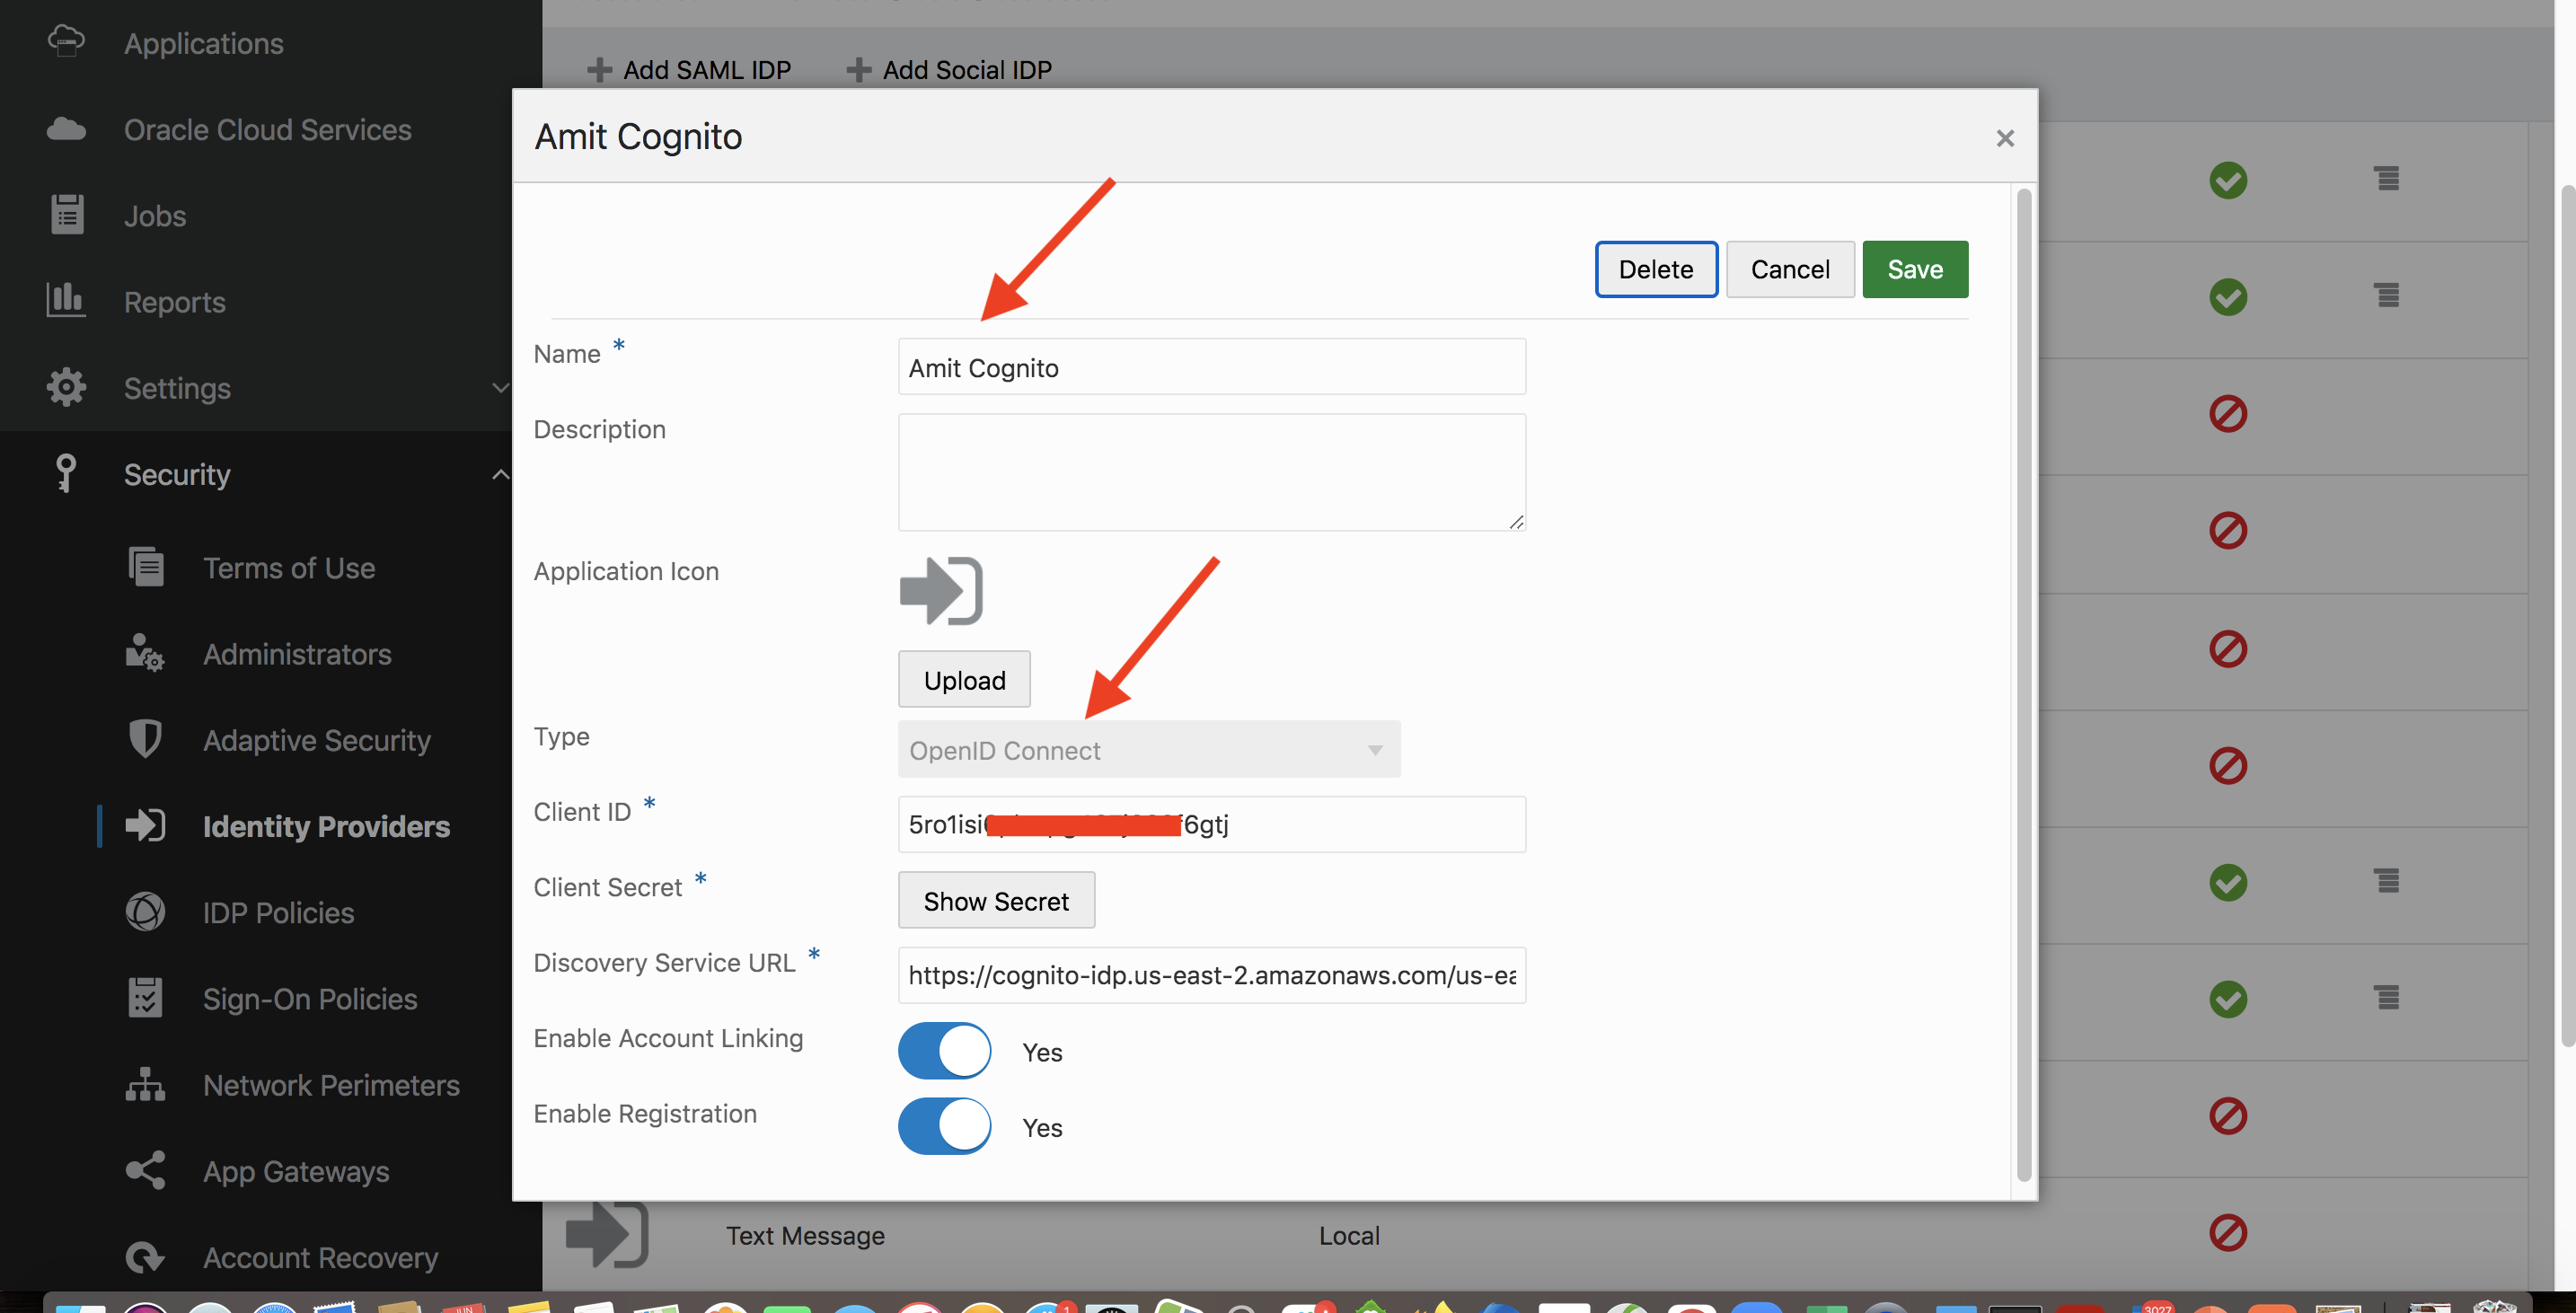The width and height of the screenshot is (2576, 1313).
Task: Click the App Gateways share icon
Action: (x=145, y=1171)
